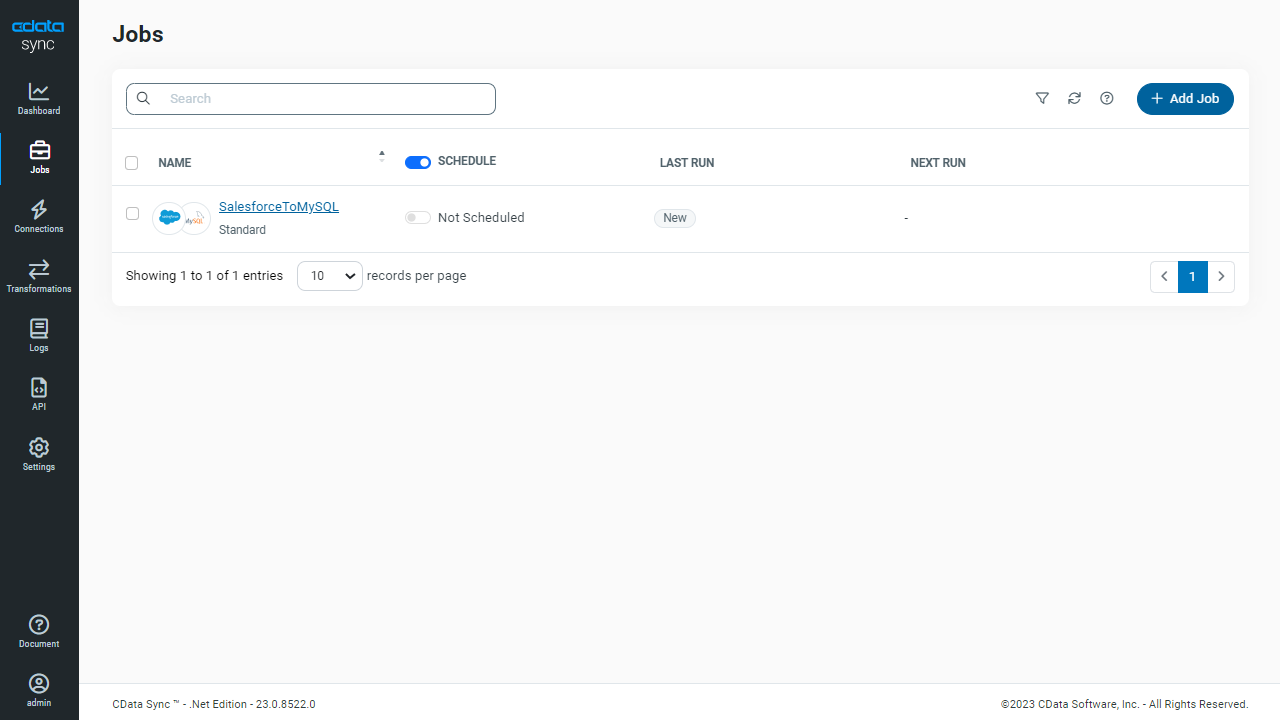Open Settings from the sidebar
This screenshot has width=1280, height=720.
coord(39,454)
